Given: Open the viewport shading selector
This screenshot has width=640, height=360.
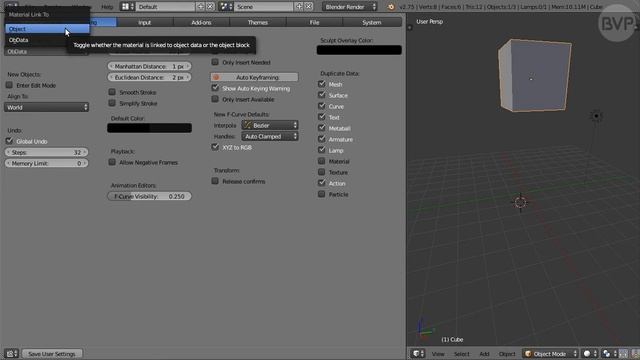Looking at the screenshot, I should pos(590,353).
